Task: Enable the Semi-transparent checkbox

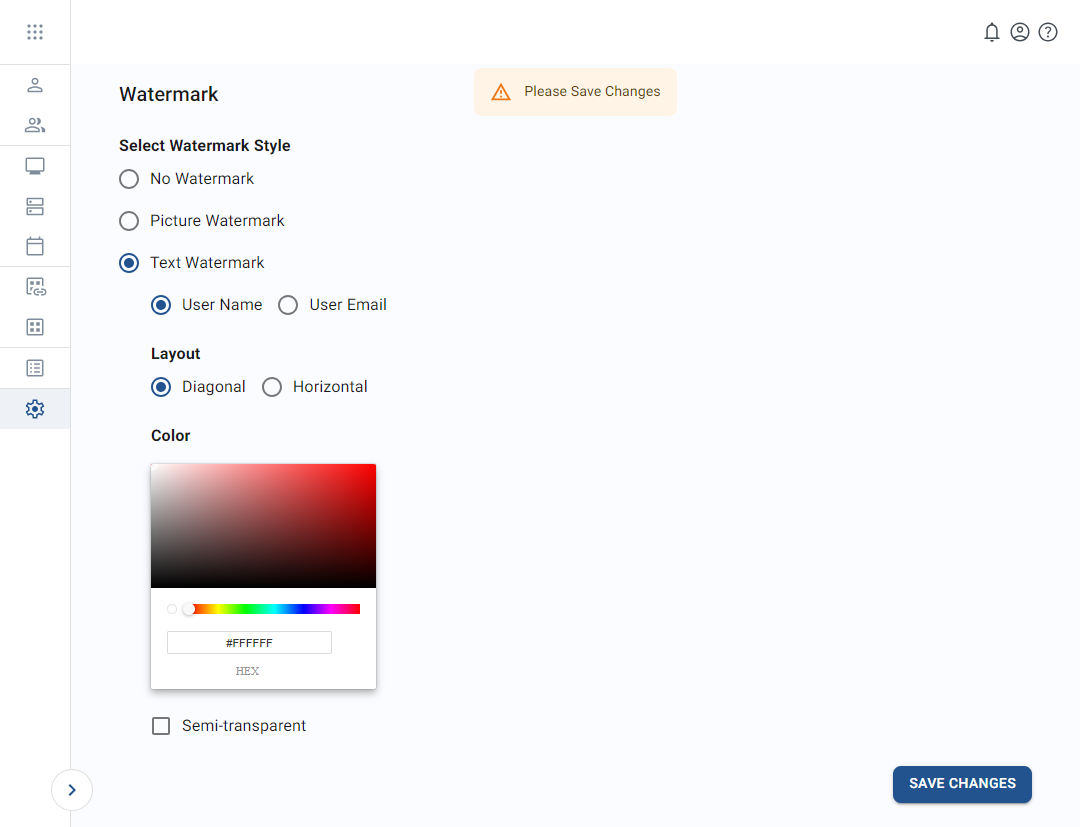Action: coord(161,725)
